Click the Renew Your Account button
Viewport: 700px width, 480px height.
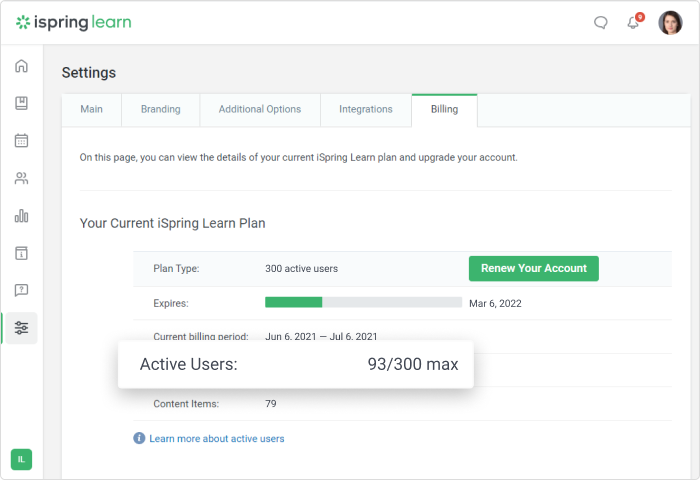coord(533,268)
